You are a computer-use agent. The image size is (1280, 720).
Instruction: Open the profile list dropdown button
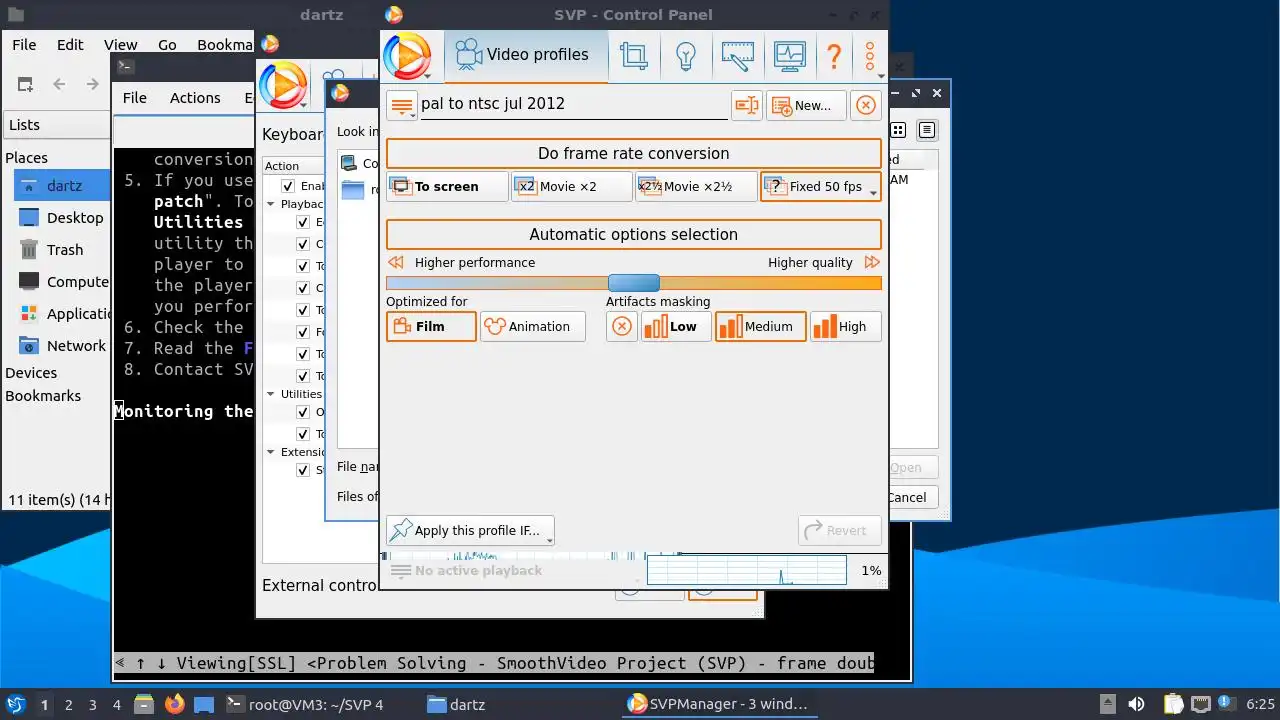pyautogui.click(x=401, y=105)
